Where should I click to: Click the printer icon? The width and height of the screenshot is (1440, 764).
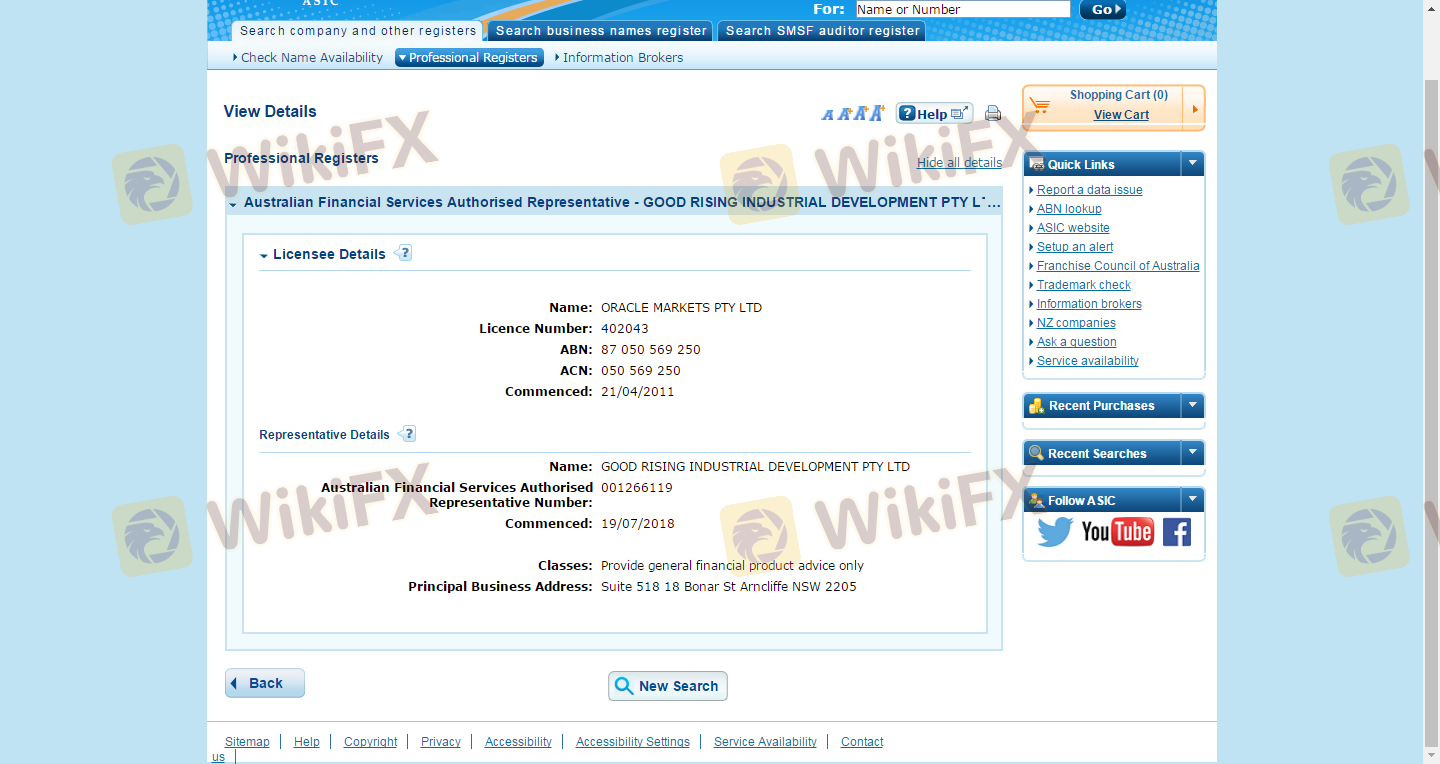point(993,114)
